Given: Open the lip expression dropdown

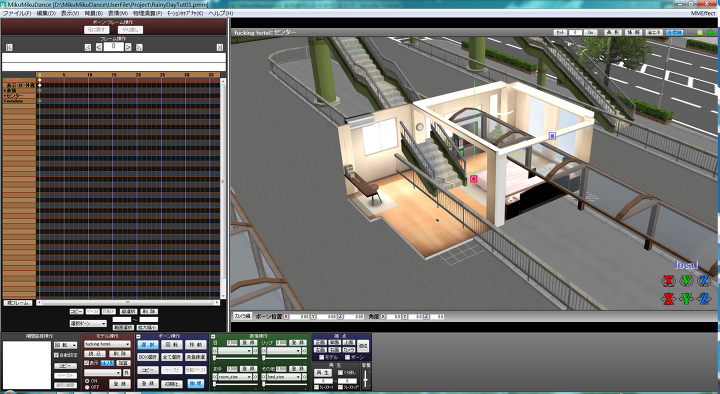Looking at the screenshot, I should coord(284,351).
